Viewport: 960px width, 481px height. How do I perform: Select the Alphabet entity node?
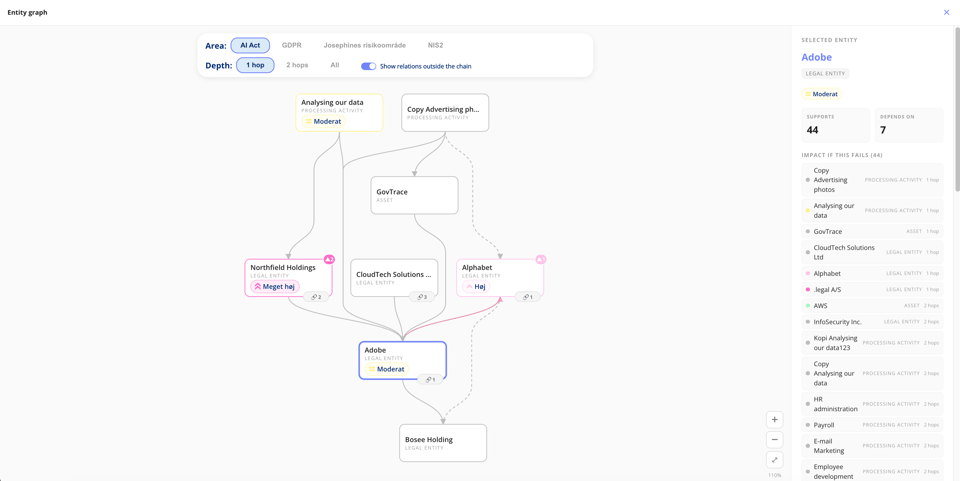point(500,278)
